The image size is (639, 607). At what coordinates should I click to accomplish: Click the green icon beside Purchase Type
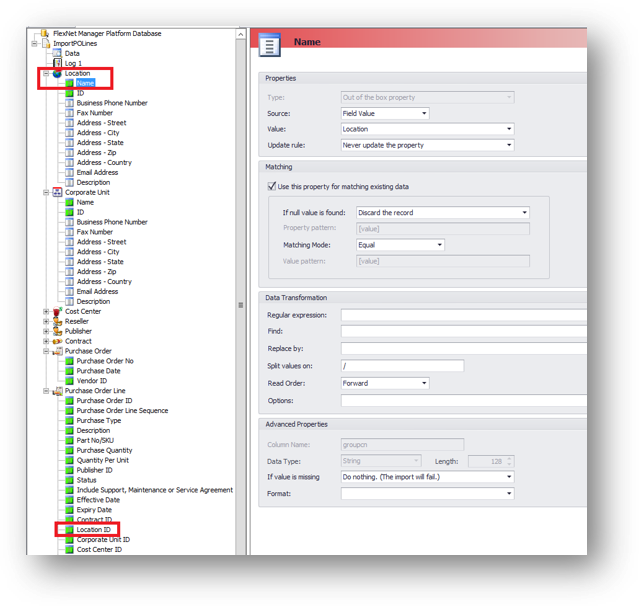point(69,420)
